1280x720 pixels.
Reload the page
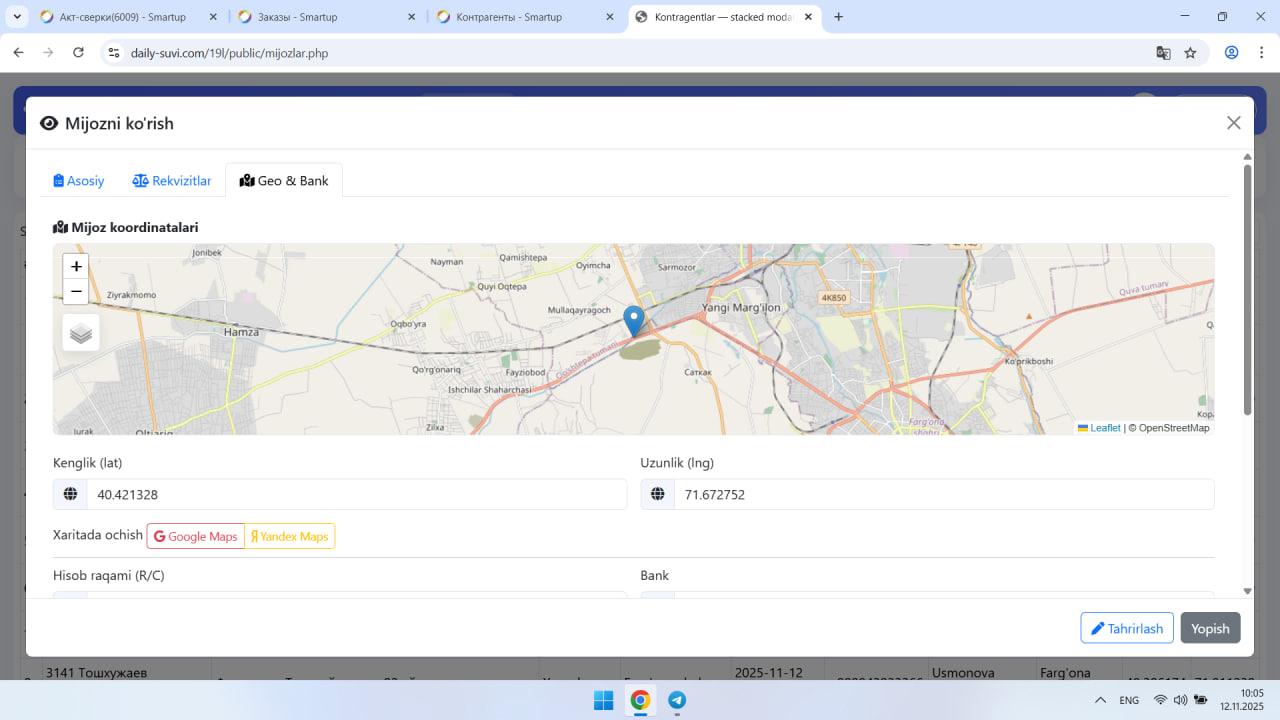pos(78,53)
